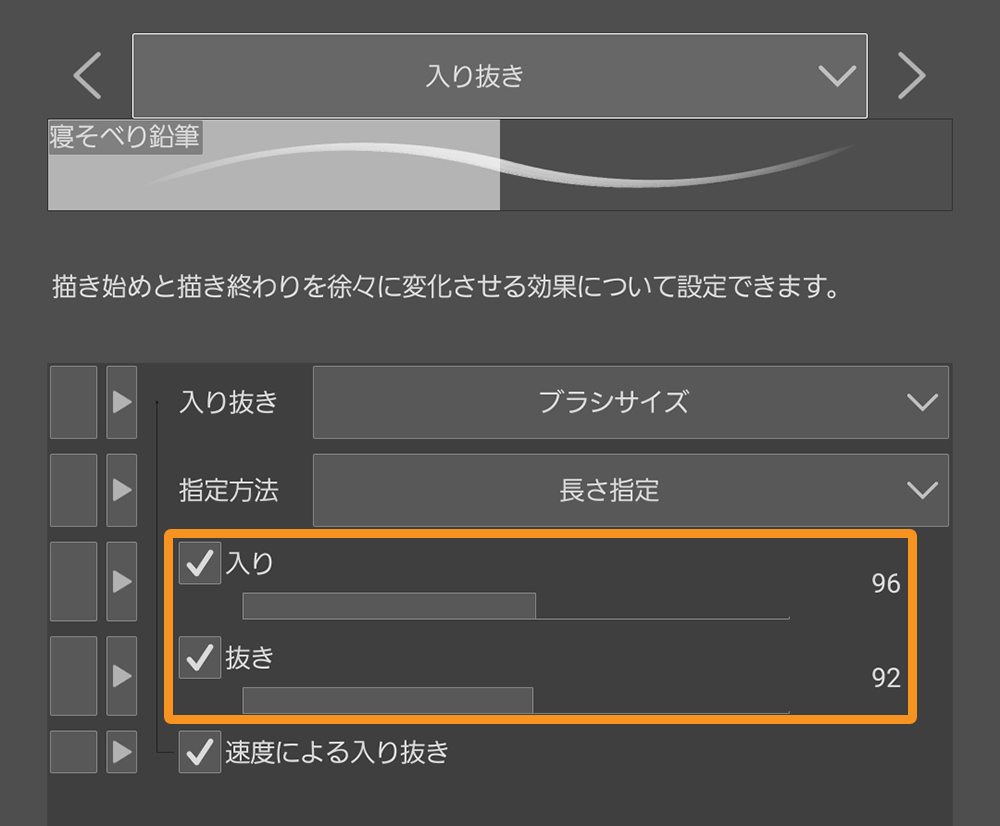Toggle the show-in-palette box for 指定方法 row

[73, 490]
